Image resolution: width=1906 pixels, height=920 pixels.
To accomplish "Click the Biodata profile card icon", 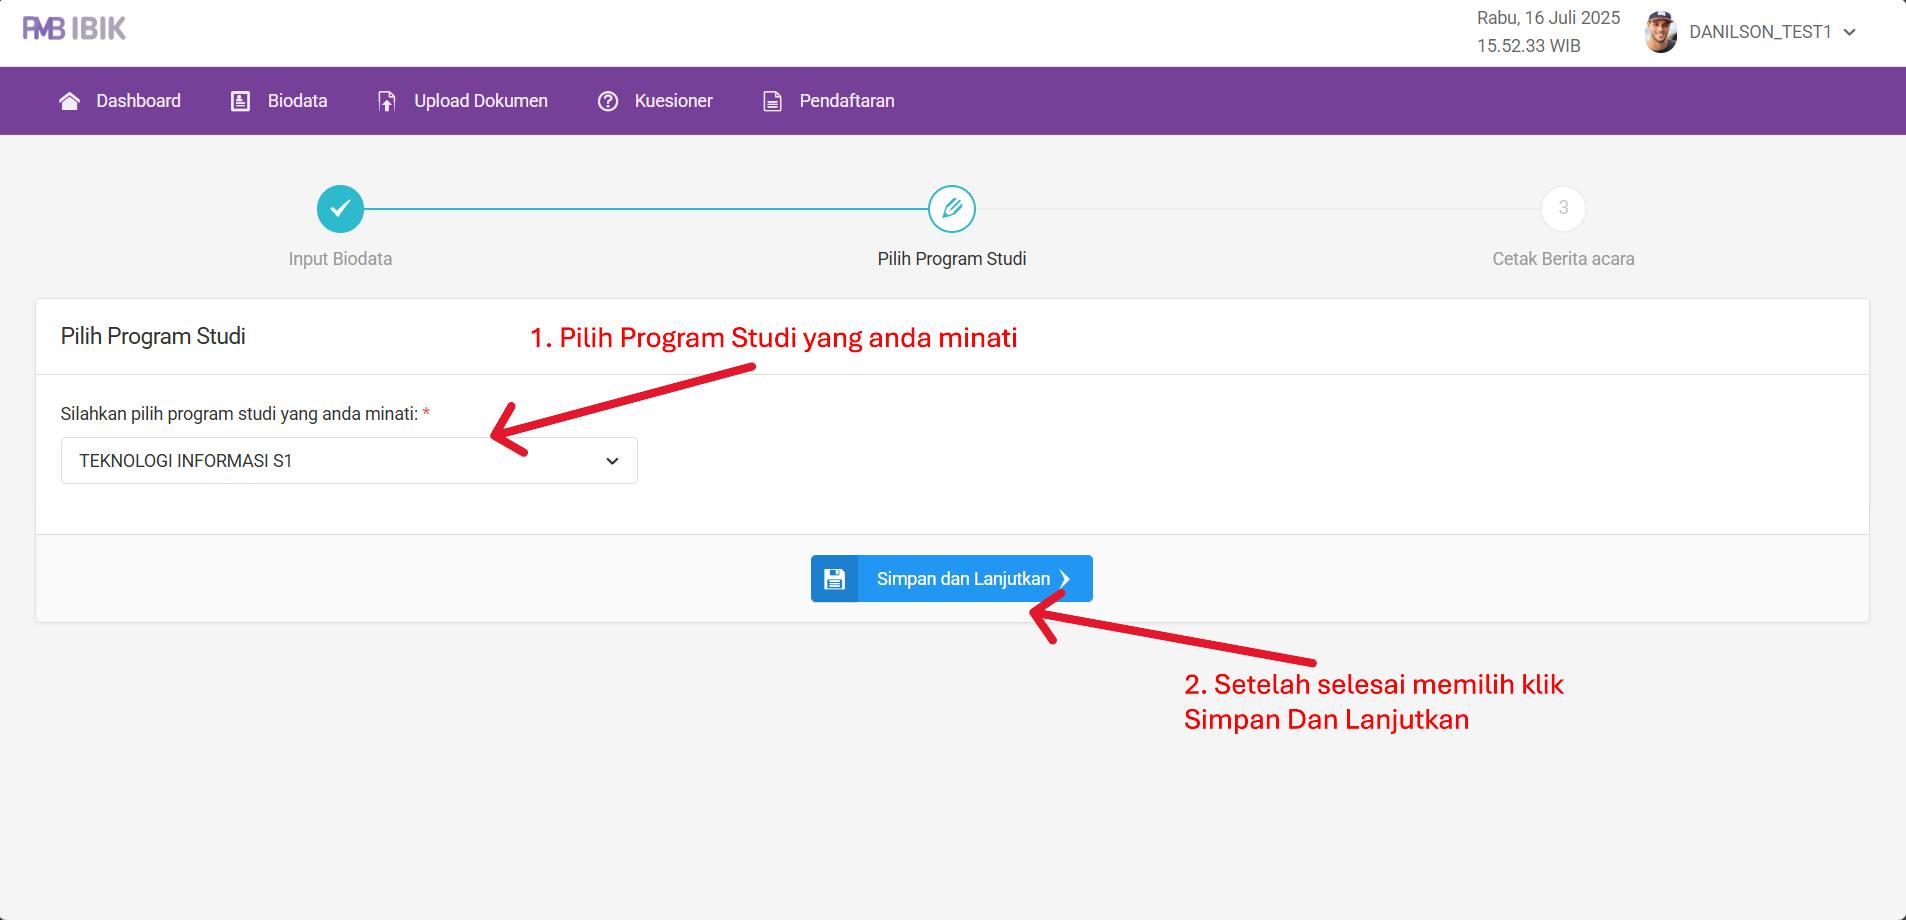I will coord(240,101).
